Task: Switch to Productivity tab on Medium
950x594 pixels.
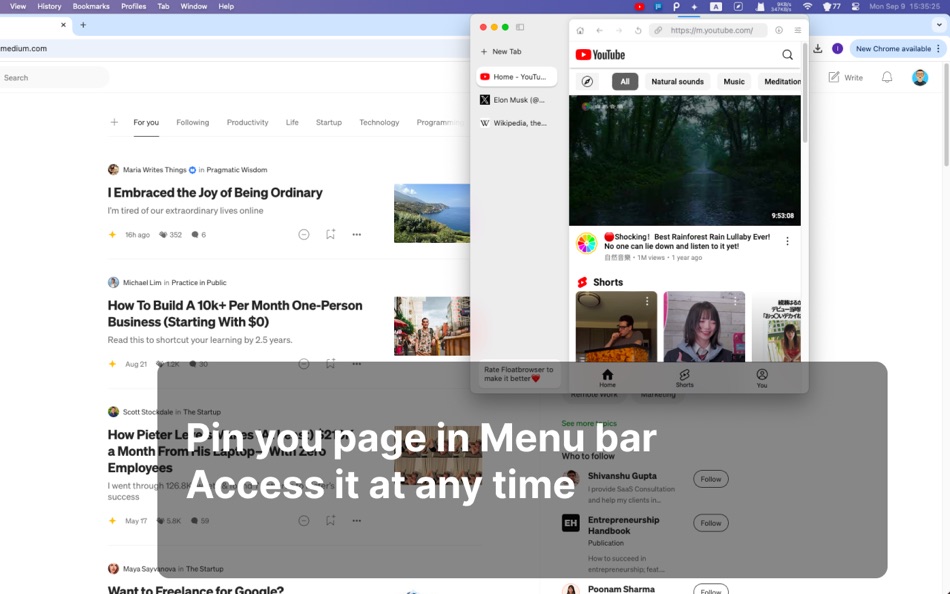Action: tap(247, 122)
